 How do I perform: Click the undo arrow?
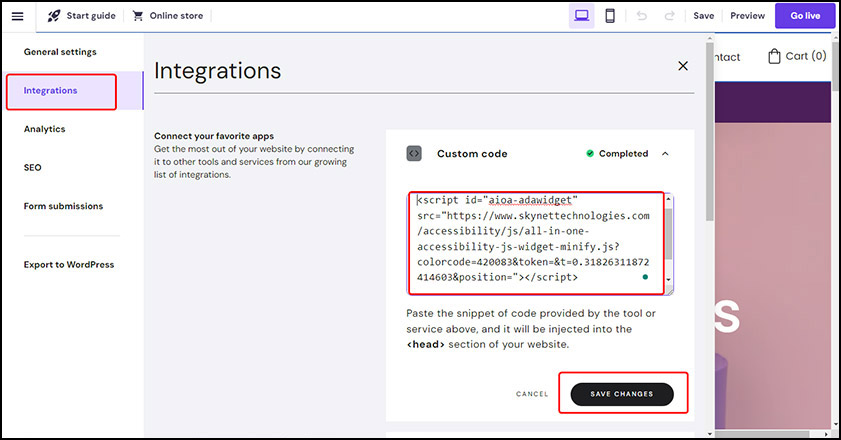click(641, 16)
